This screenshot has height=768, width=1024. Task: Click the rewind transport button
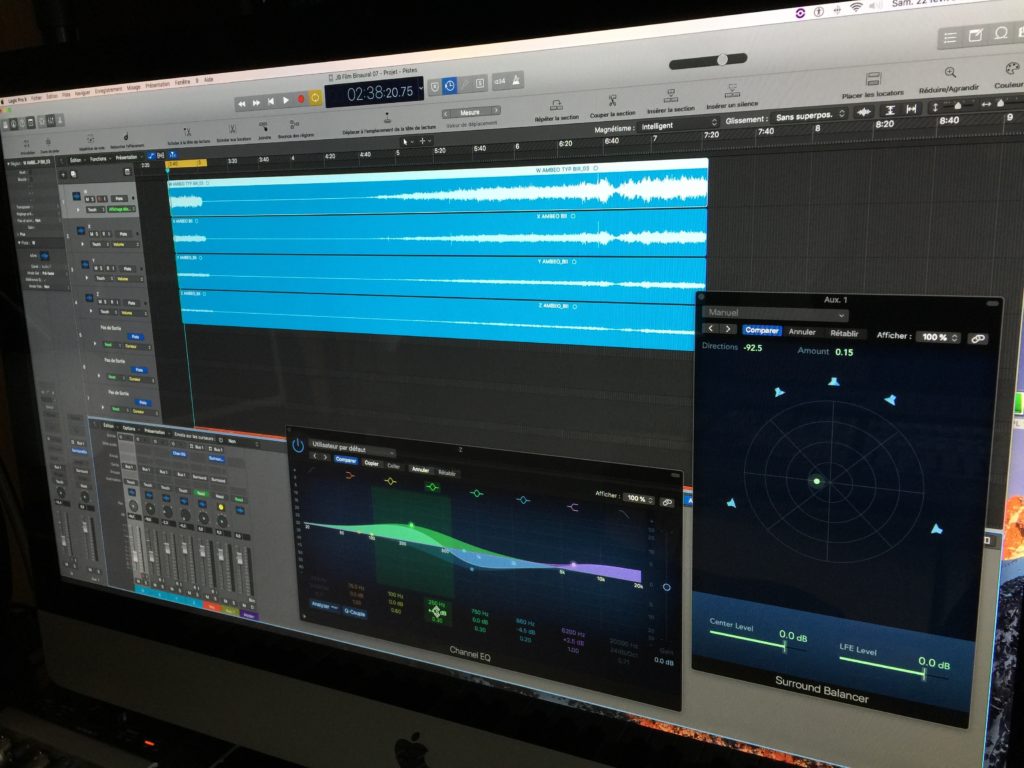242,103
